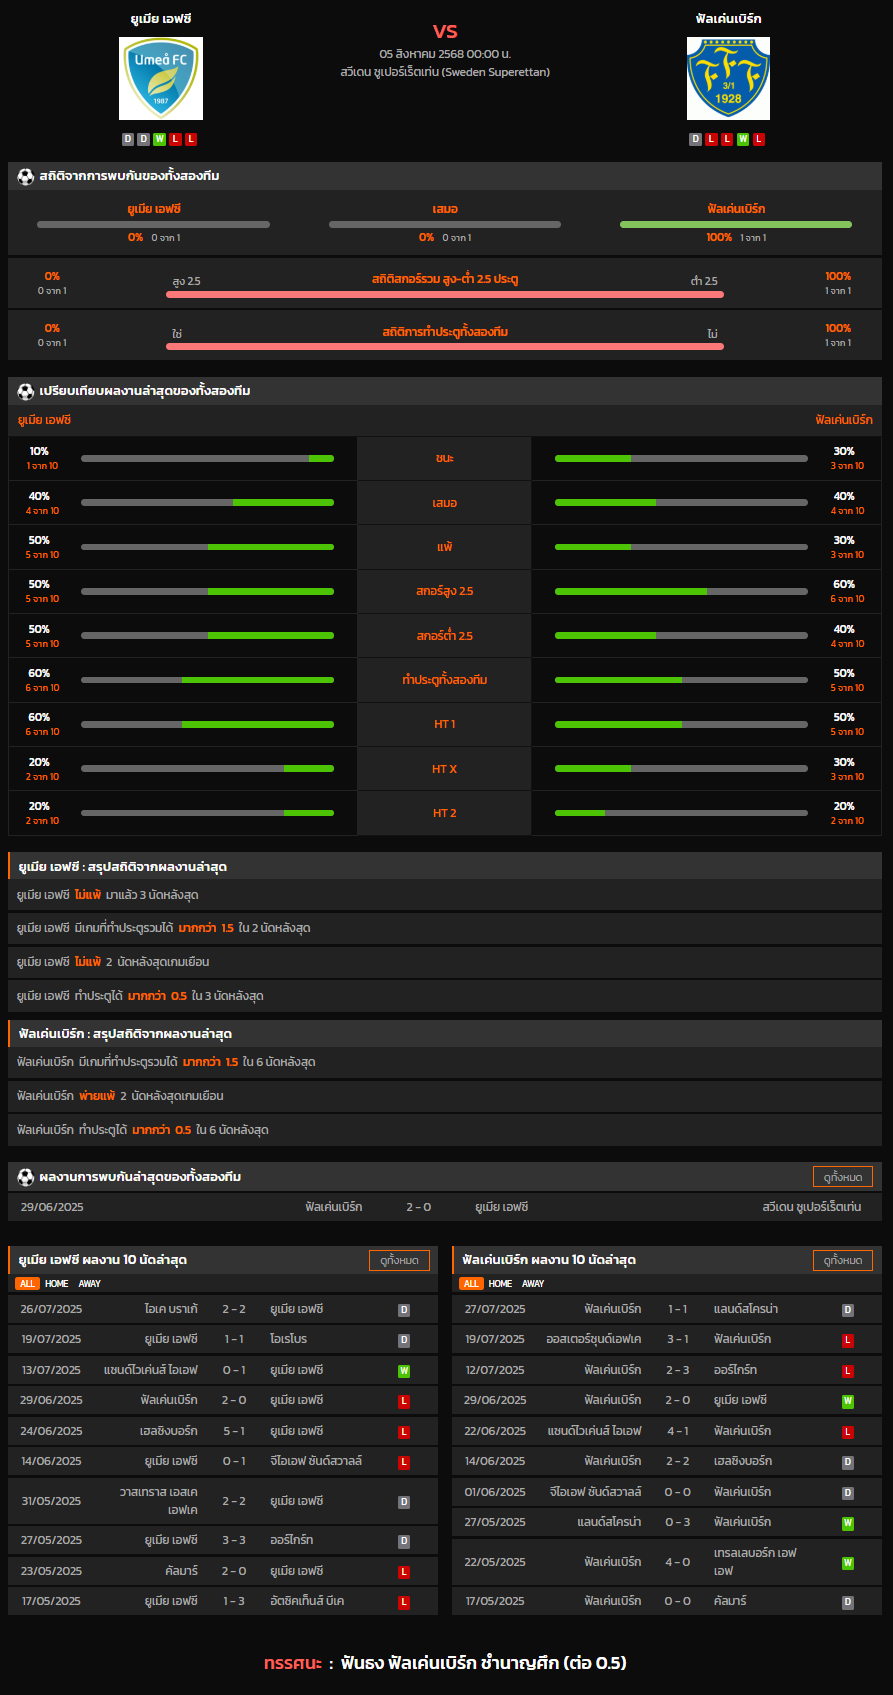Screen dimensions: 893x1695
Task: Click D badge on Umeå vs ไอเรโบร row
Action: pos(404,1340)
